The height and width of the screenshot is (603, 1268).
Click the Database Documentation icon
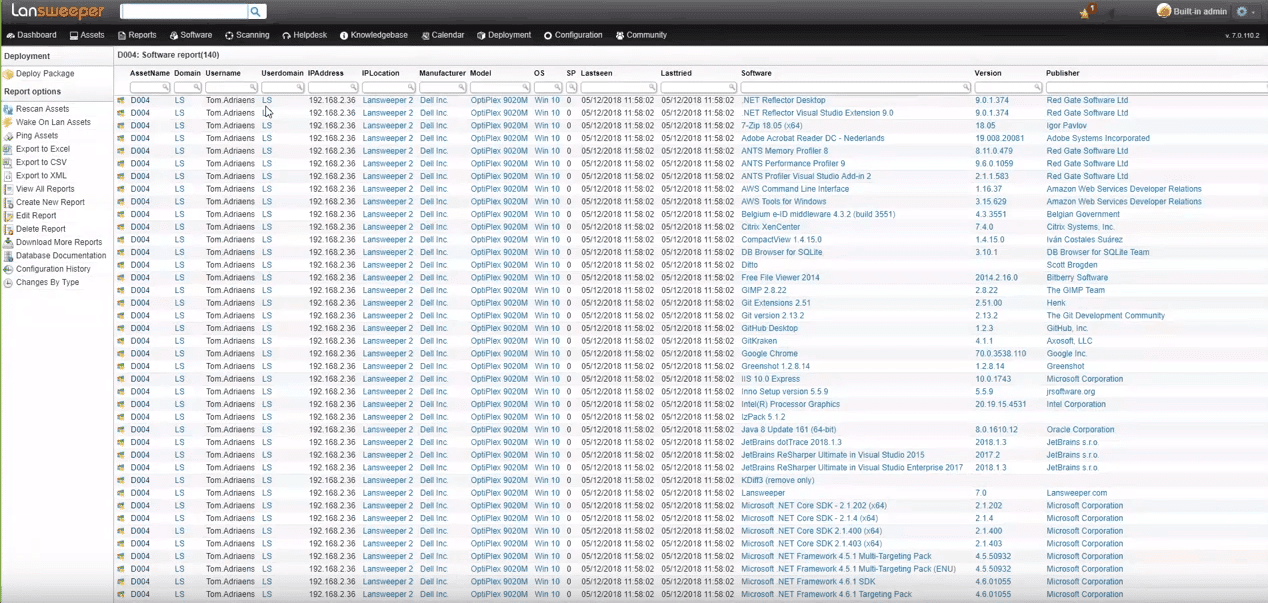[8, 256]
